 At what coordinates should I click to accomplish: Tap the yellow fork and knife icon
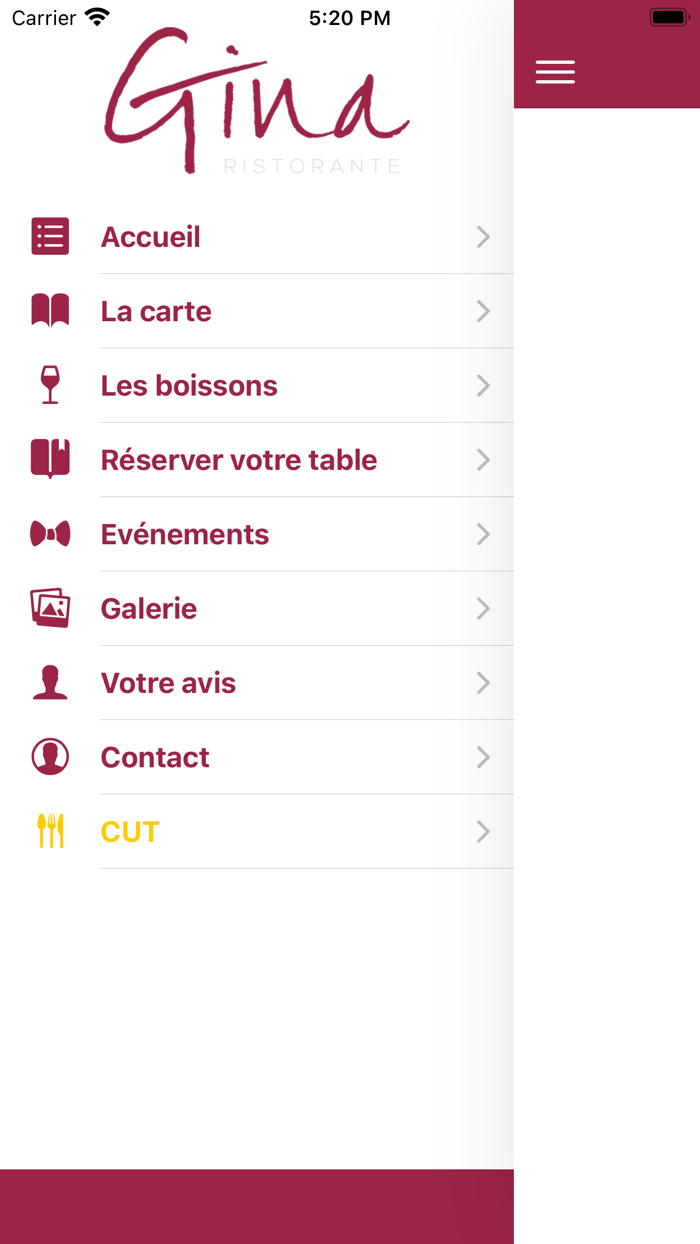click(x=50, y=831)
